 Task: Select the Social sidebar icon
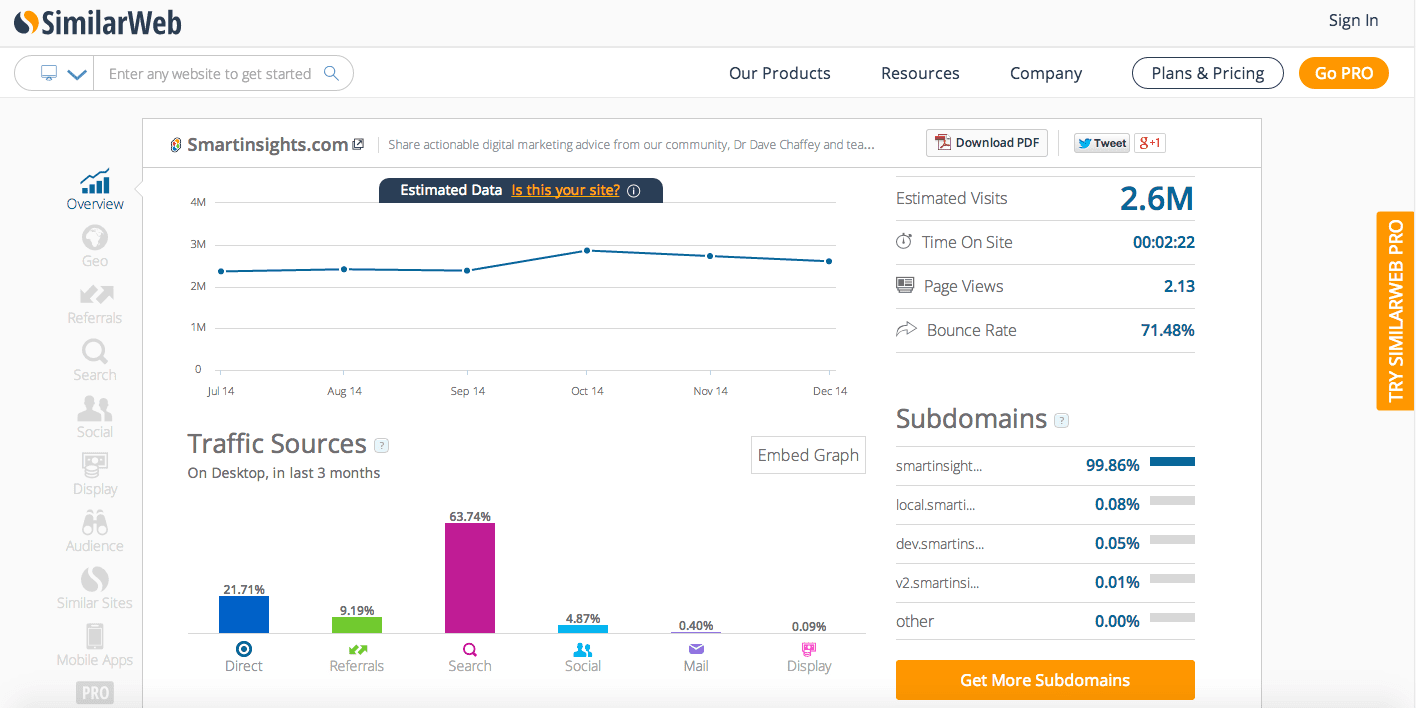(x=95, y=416)
